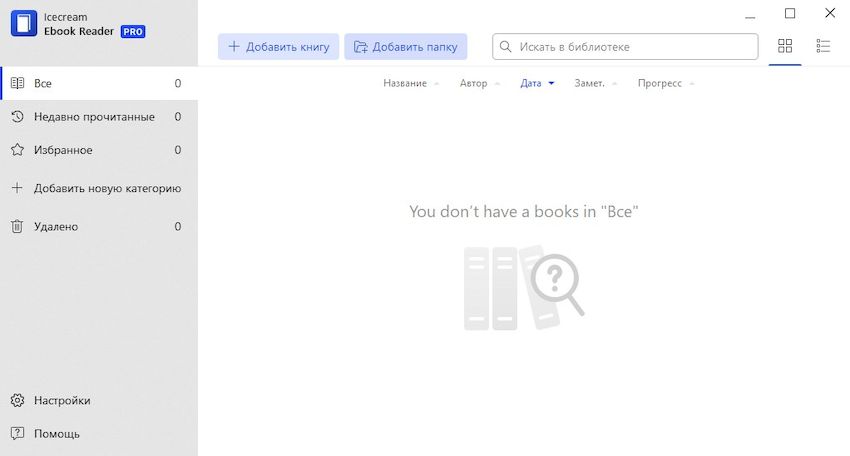Sort the library by Прогресс
The image size is (850, 456).
pyautogui.click(x=660, y=83)
